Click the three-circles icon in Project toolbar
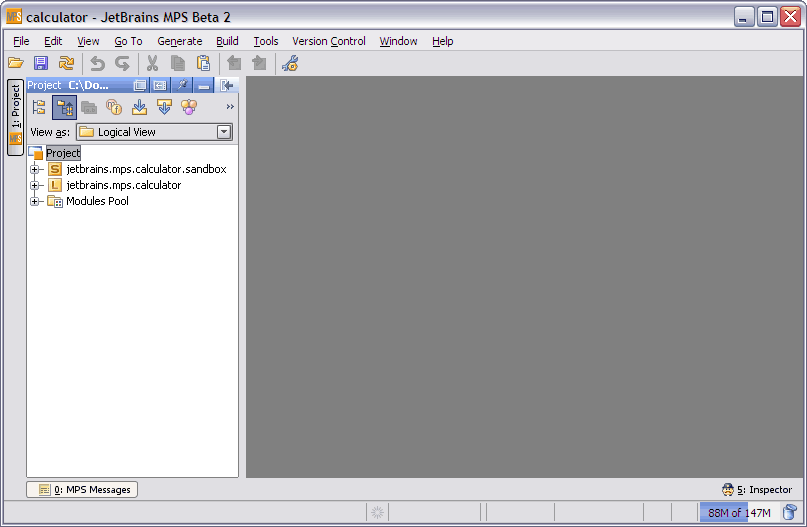This screenshot has height=527, width=807. coord(189,107)
